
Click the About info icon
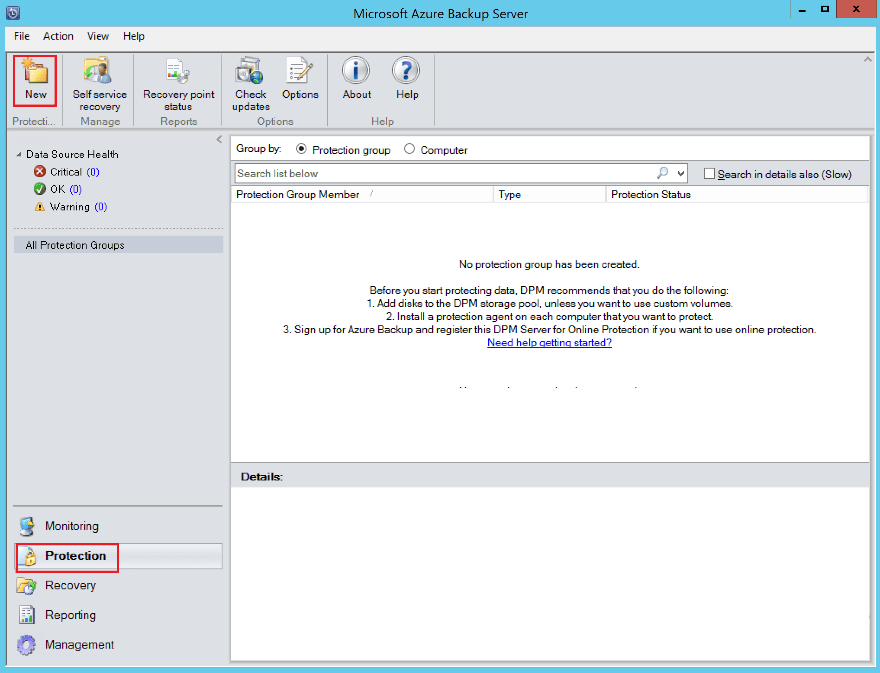click(x=356, y=71)
